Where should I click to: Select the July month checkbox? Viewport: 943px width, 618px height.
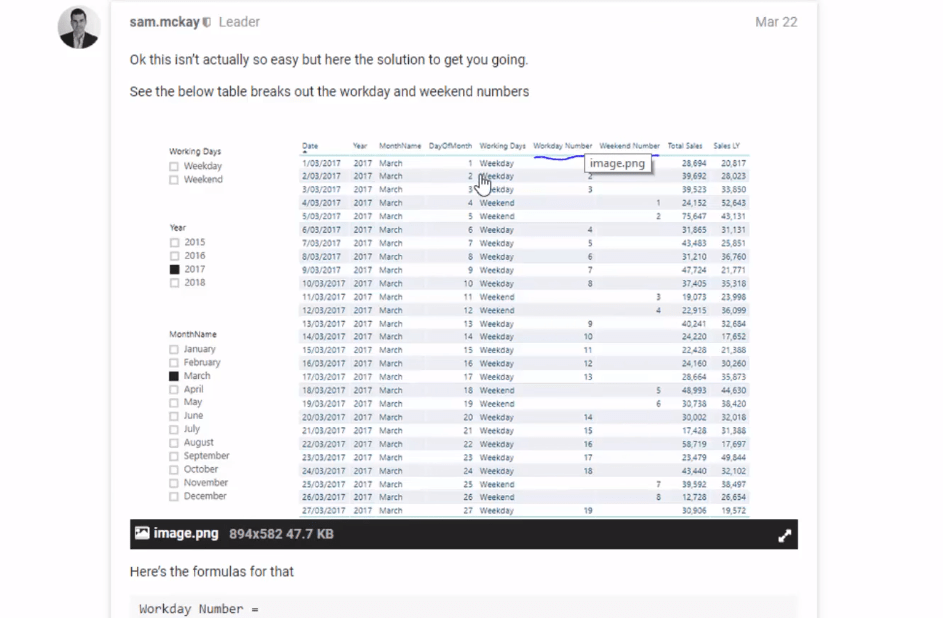[174, 429]
